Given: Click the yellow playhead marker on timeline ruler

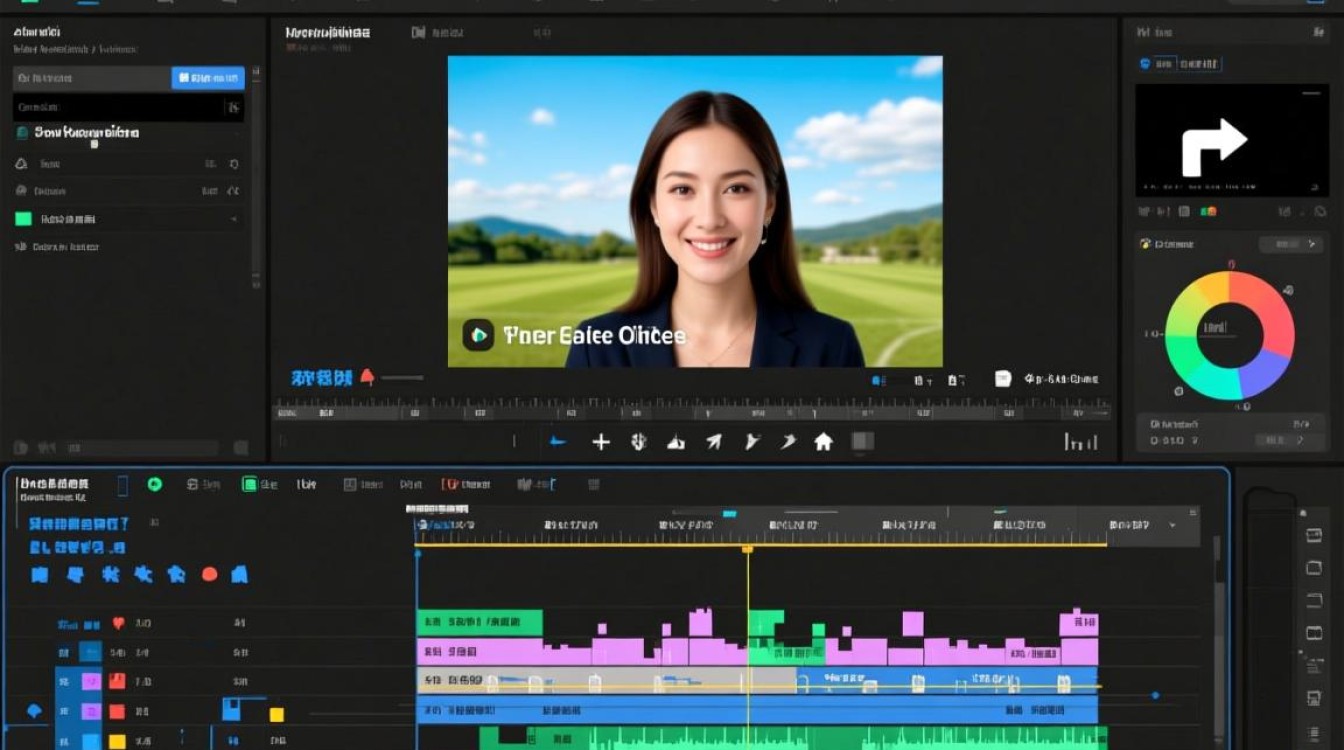Looking at the screenshot, I should pyautogui.click(x=747, y=549).
